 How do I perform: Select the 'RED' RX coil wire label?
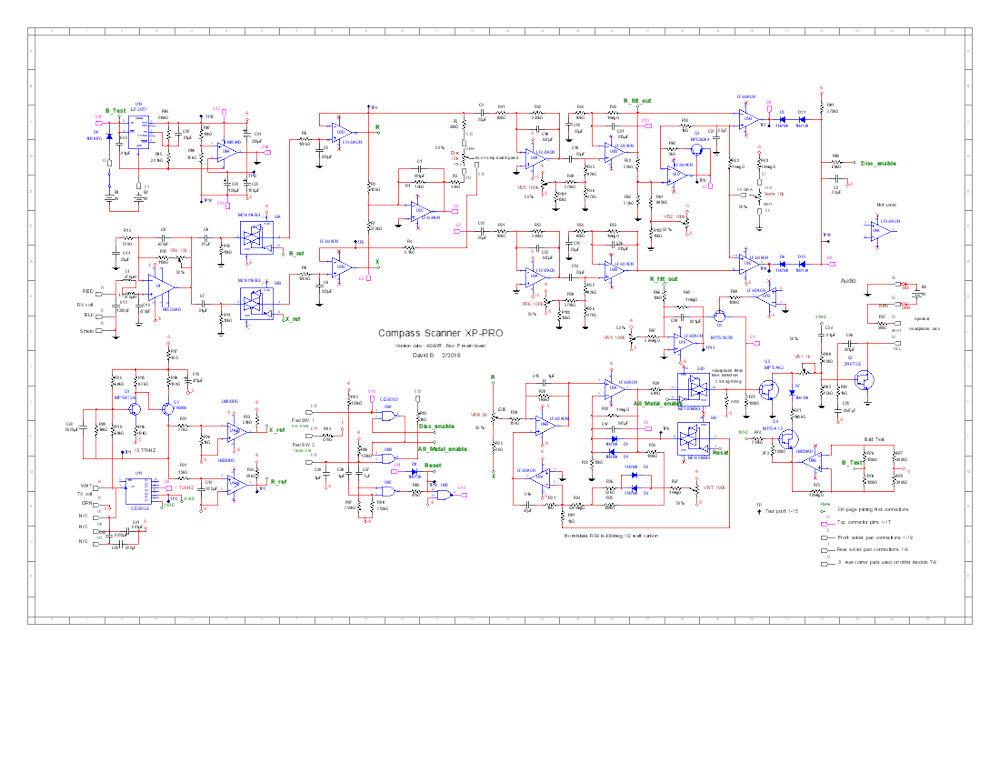[x=88, y=291]
